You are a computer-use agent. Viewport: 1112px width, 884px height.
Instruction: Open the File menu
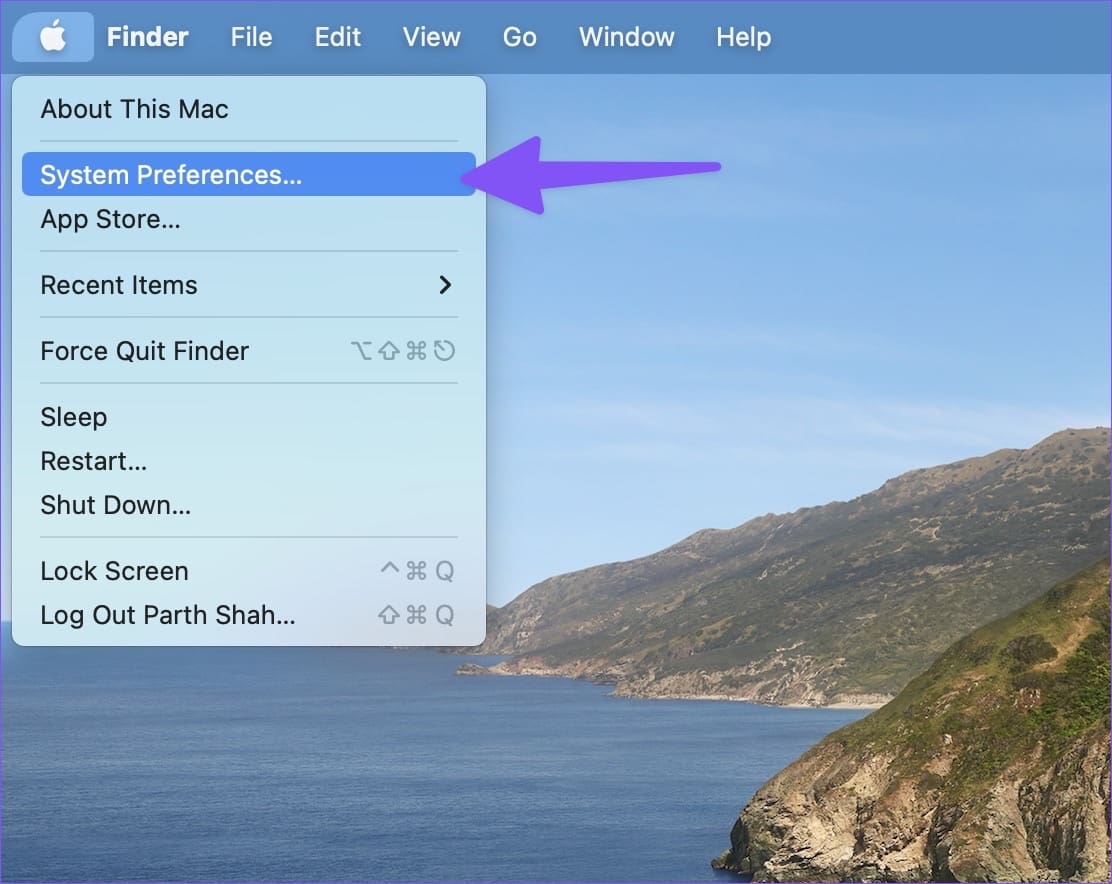(x=251, y=37)
